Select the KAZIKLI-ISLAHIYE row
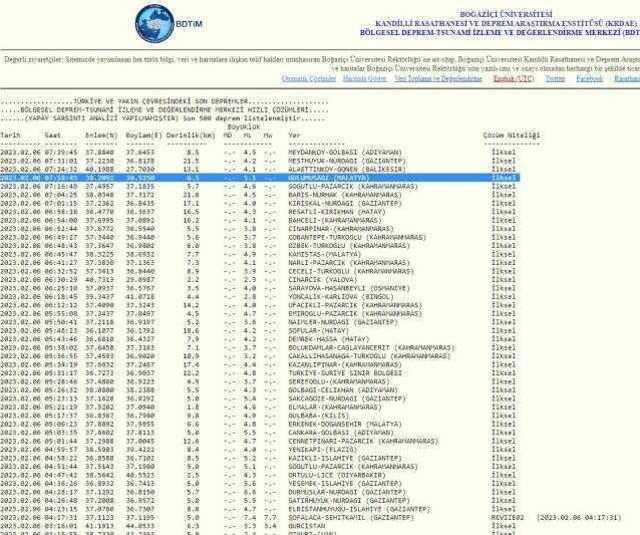 260,458
